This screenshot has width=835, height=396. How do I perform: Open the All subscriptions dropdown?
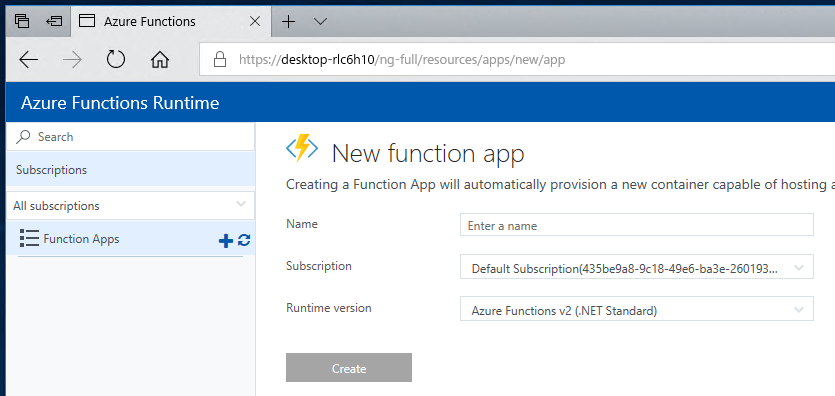point(130,205)
